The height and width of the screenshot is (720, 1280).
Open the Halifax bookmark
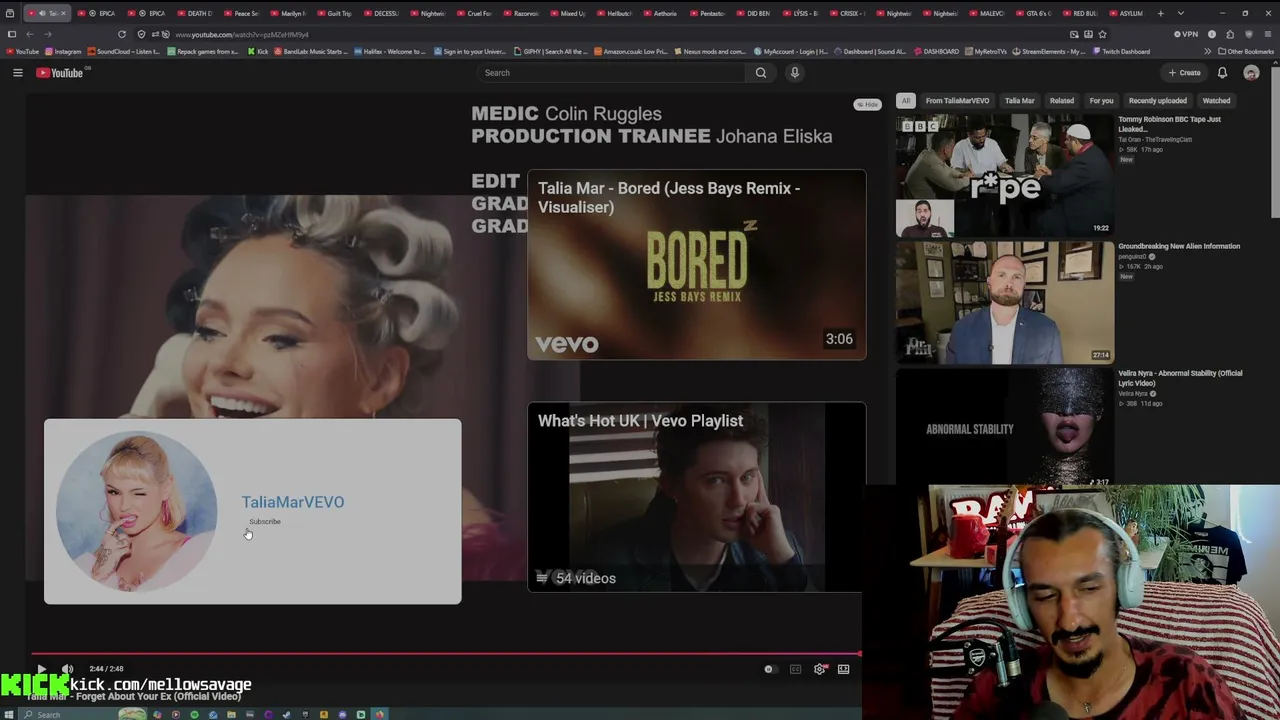pyautogui.click(x=389, y=51)
